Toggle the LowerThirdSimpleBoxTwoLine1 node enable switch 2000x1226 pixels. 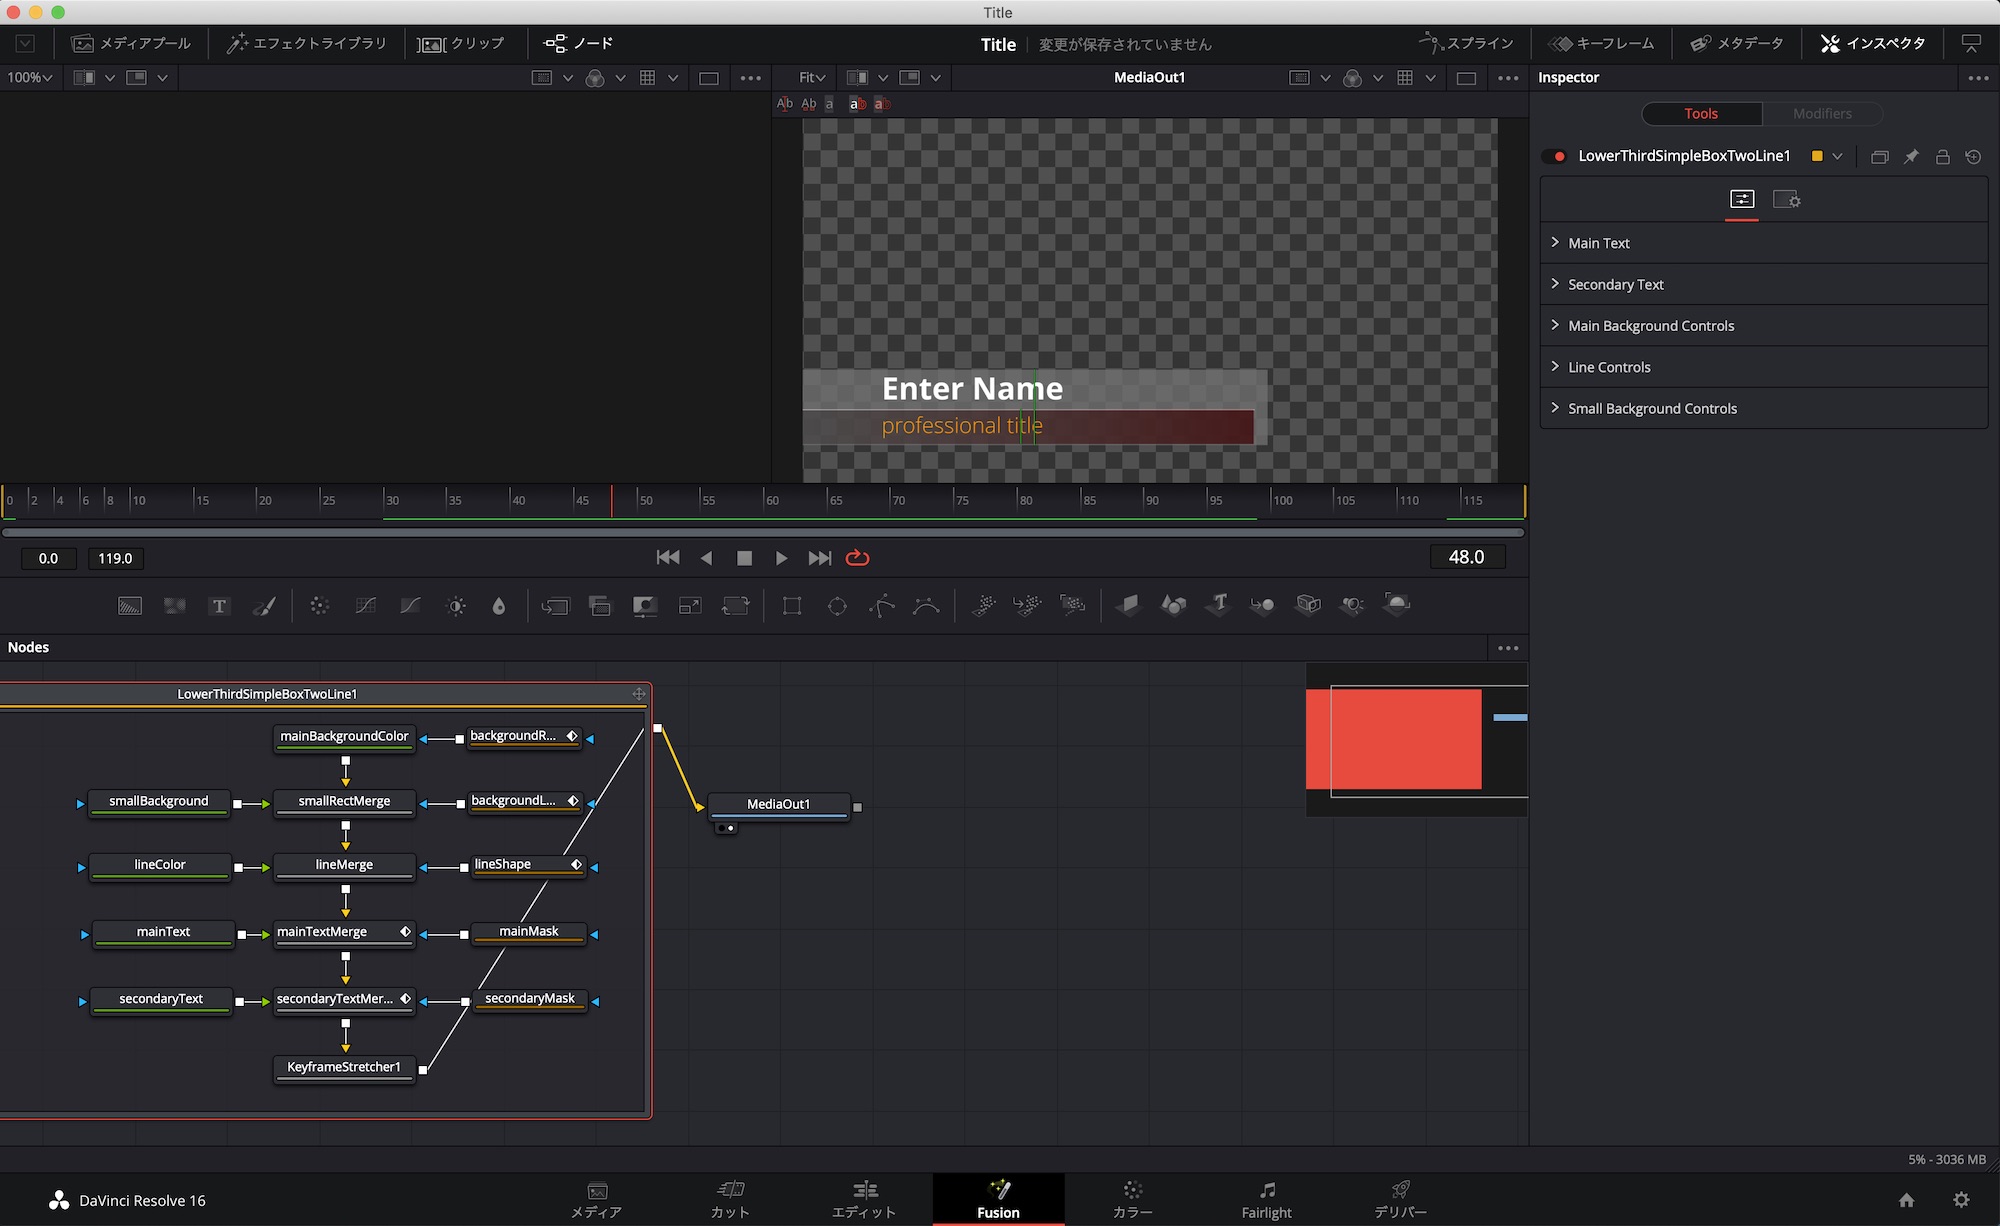click(1555, 157)
